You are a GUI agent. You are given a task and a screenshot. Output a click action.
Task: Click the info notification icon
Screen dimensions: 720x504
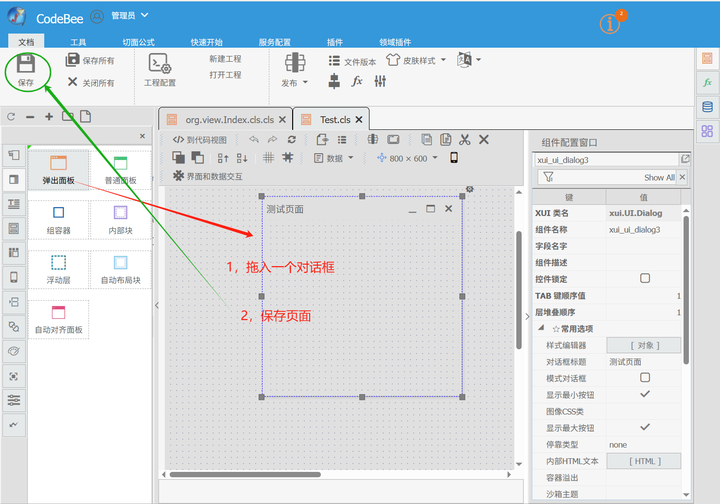click(x=610, y=23)
